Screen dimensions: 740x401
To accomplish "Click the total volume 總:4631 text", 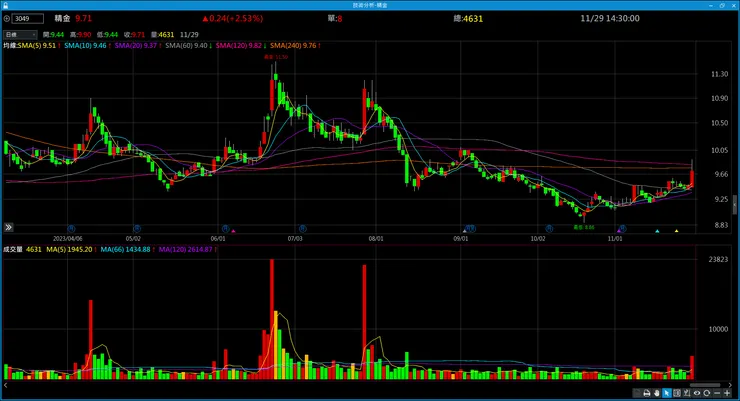I will [x=468, y=18].
